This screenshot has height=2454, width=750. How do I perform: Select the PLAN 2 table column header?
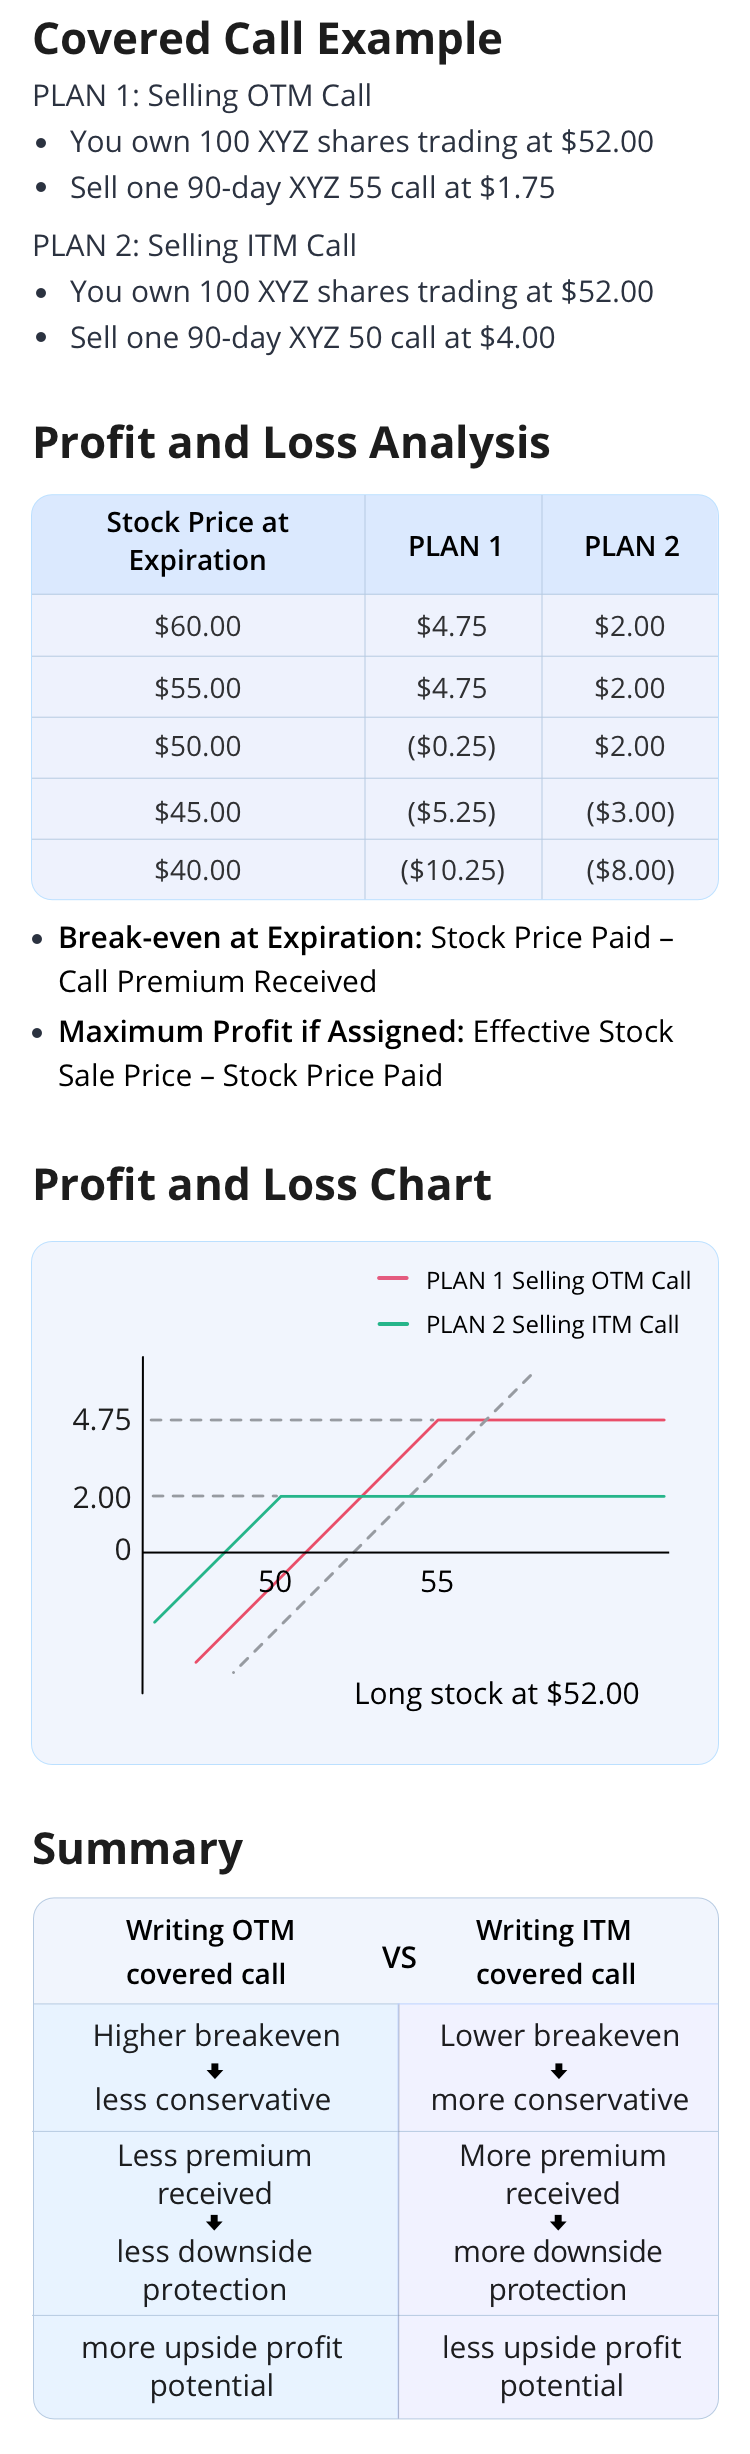631,546
